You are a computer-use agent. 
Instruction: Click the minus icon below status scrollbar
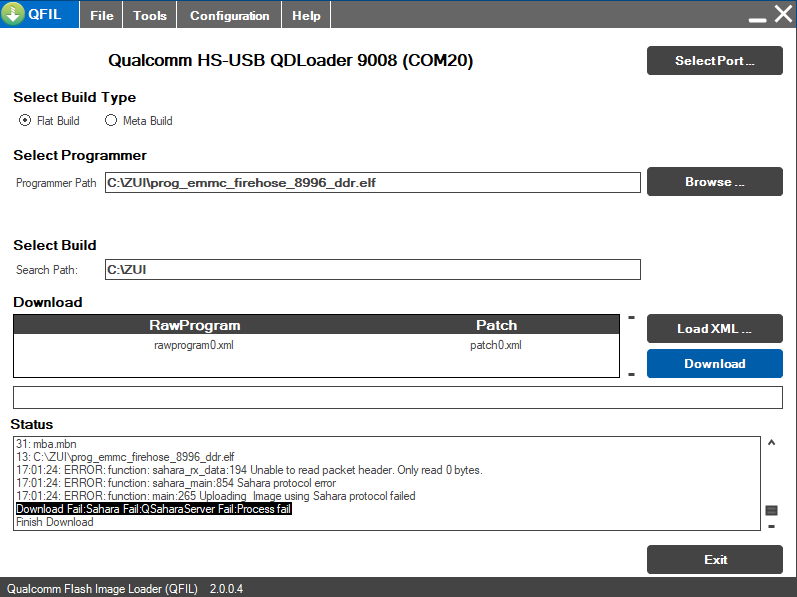tap(771, 526)
